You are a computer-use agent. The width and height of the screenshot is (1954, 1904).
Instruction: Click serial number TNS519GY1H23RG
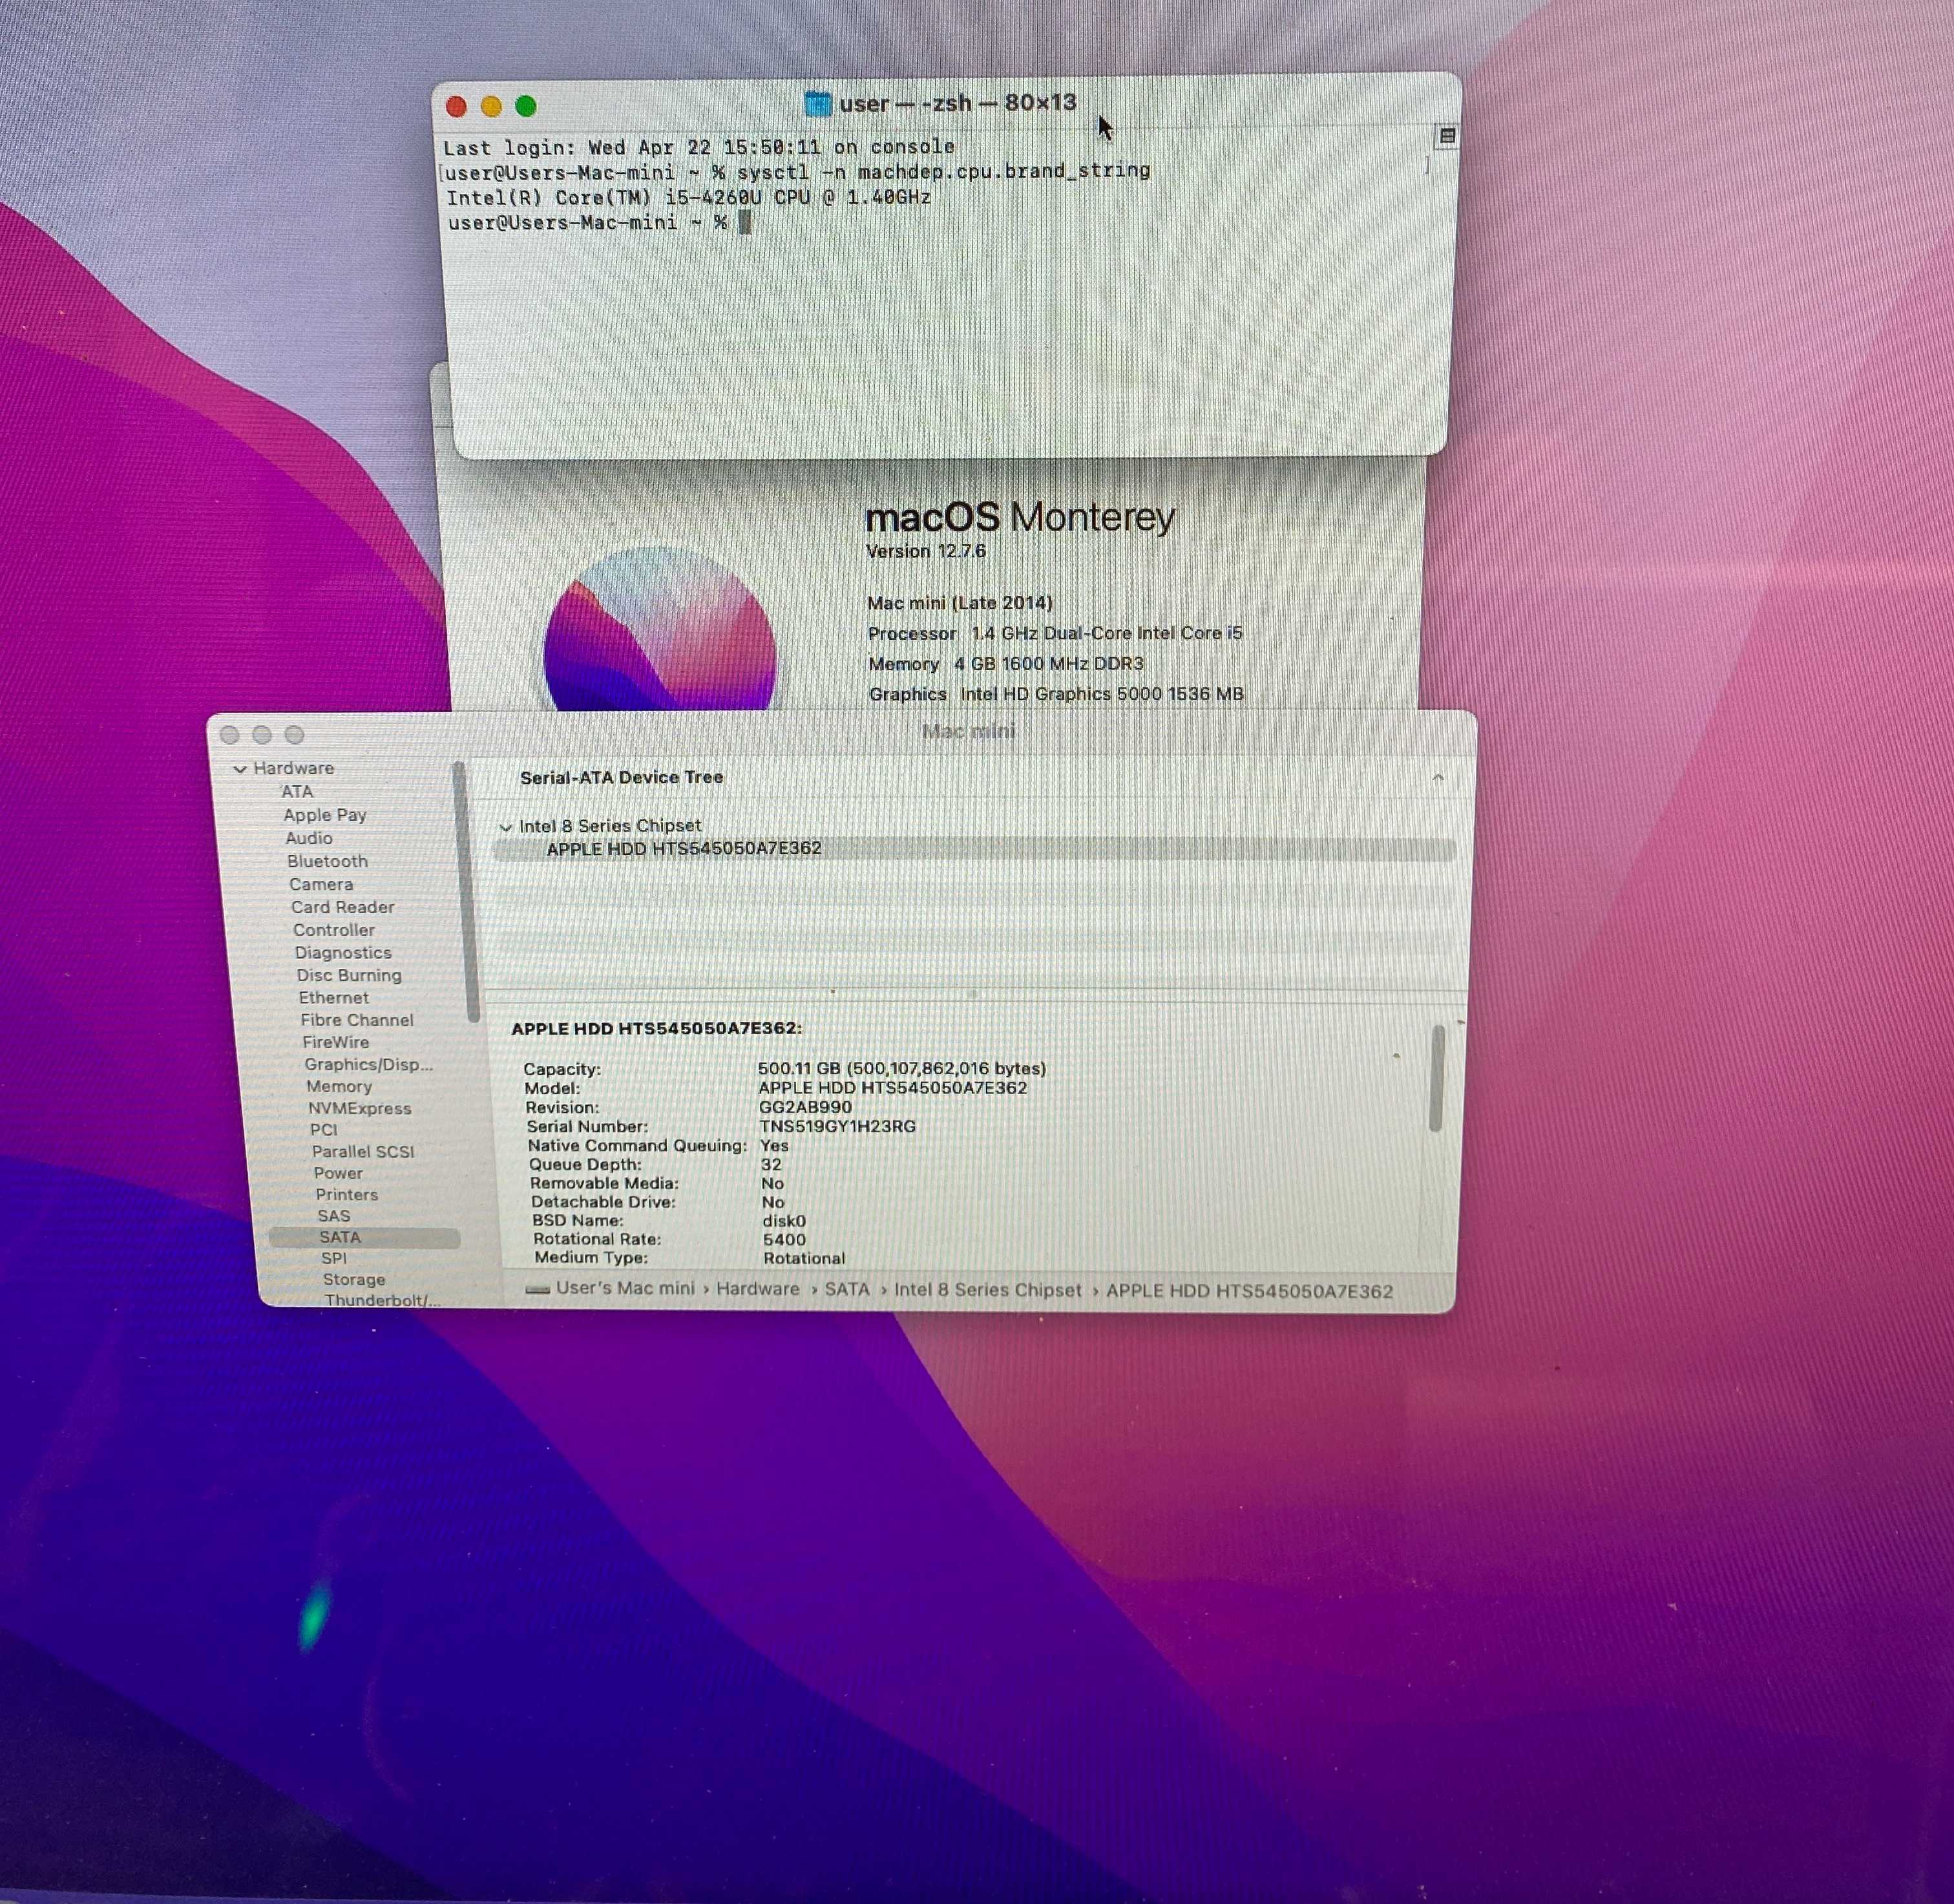[838, 1127]
